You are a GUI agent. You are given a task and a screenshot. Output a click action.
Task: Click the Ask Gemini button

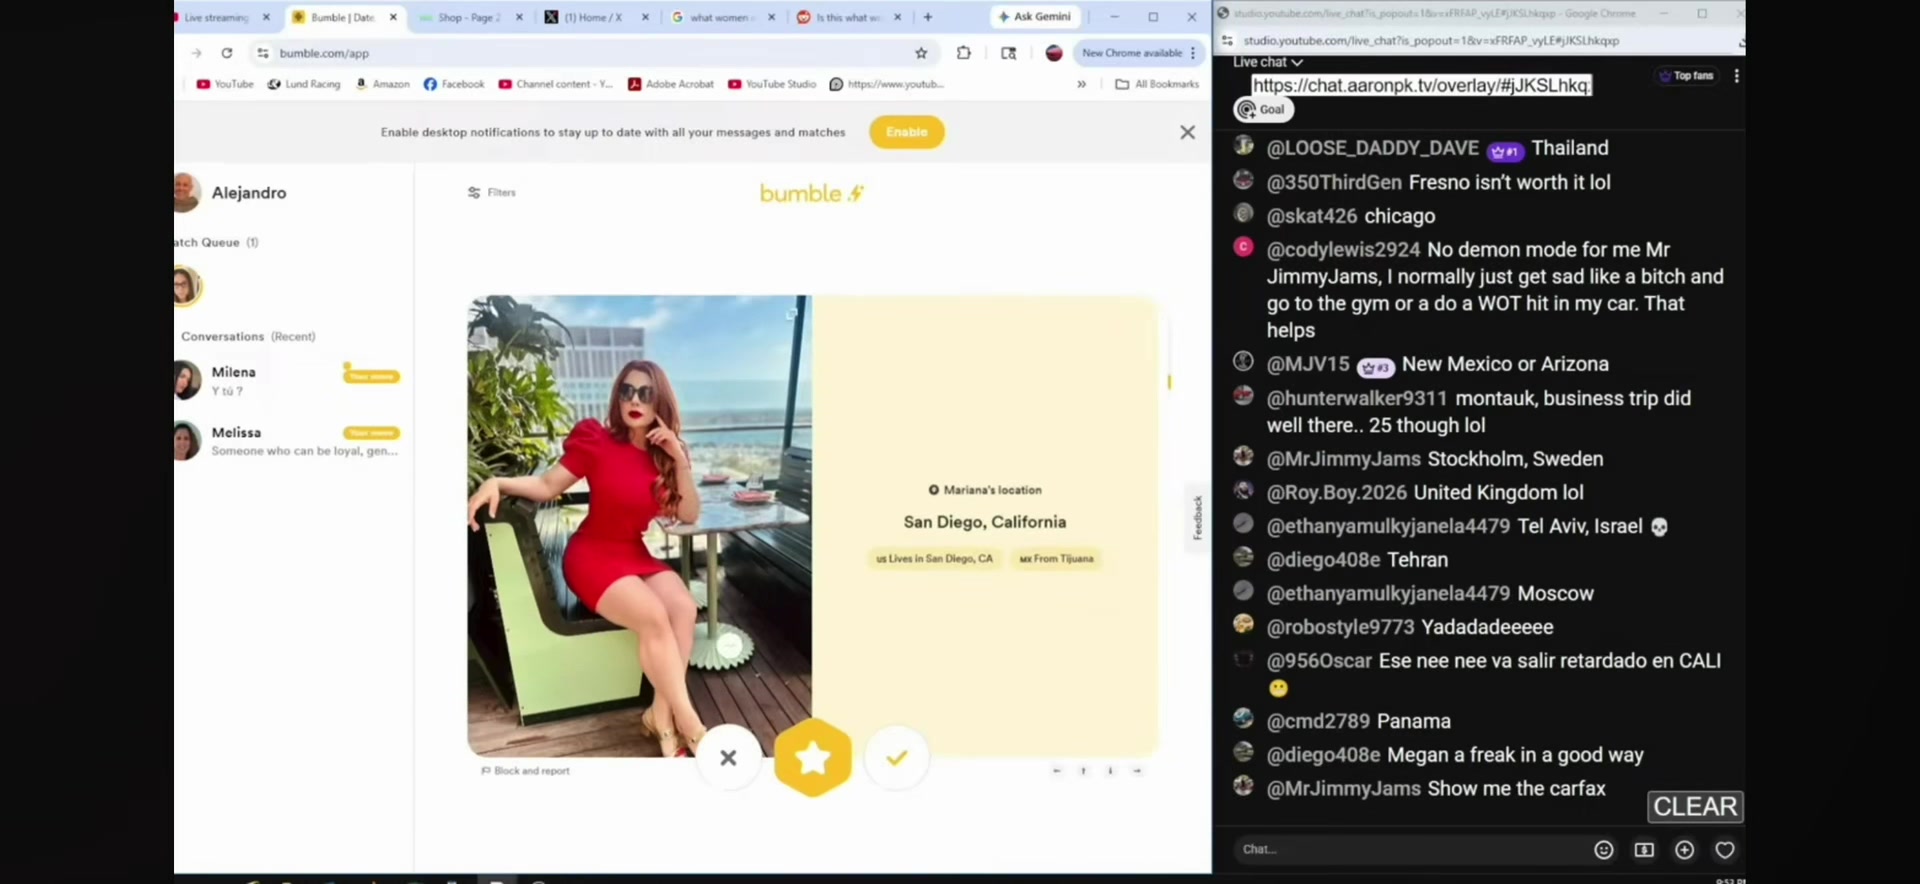1035,17
